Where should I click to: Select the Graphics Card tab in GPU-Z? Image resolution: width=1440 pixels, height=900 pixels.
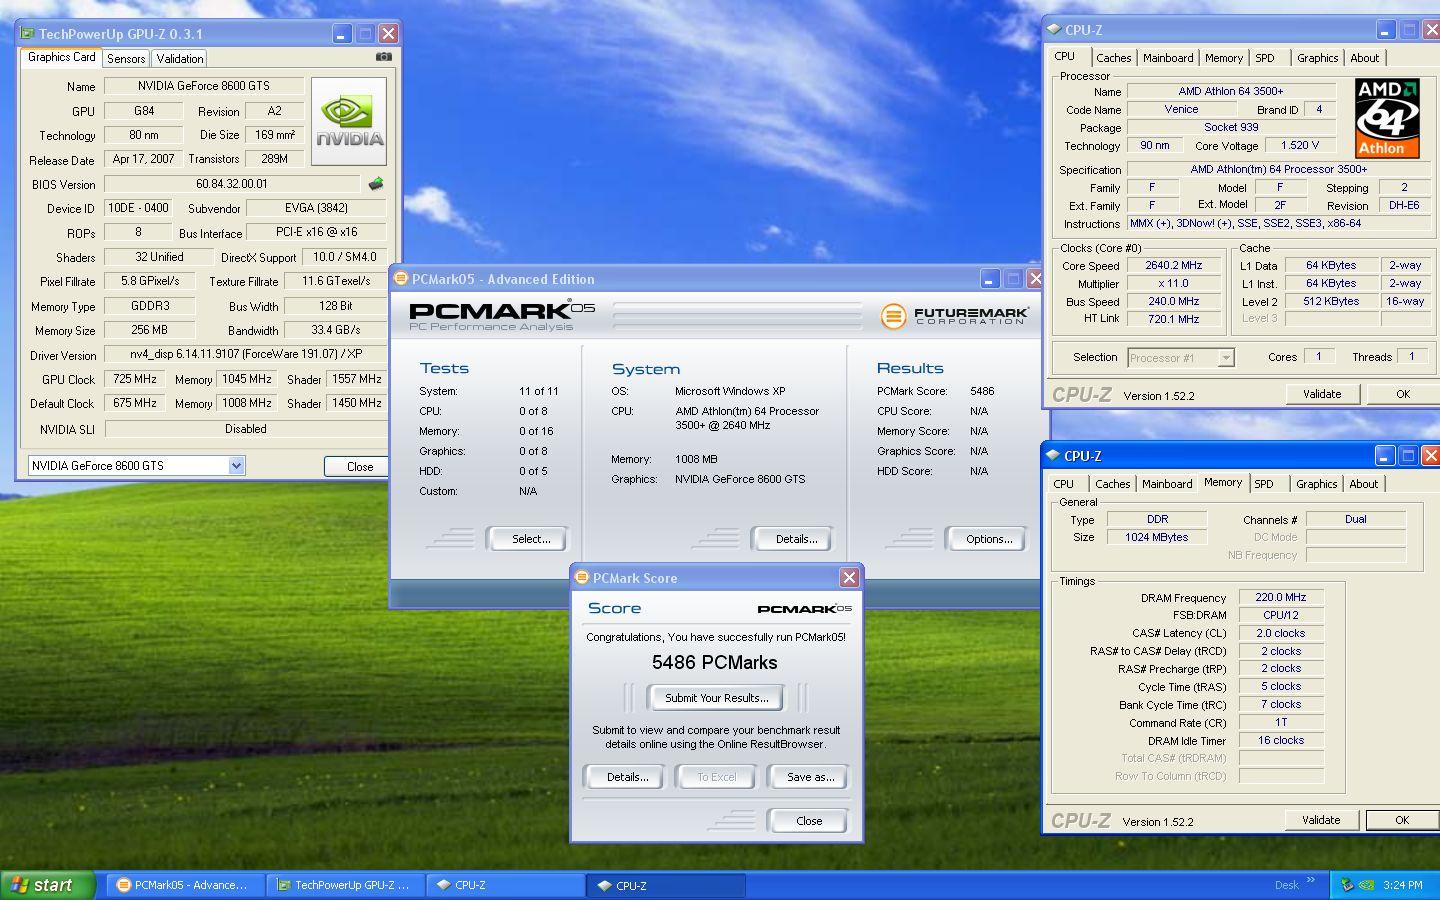(62, 57)
